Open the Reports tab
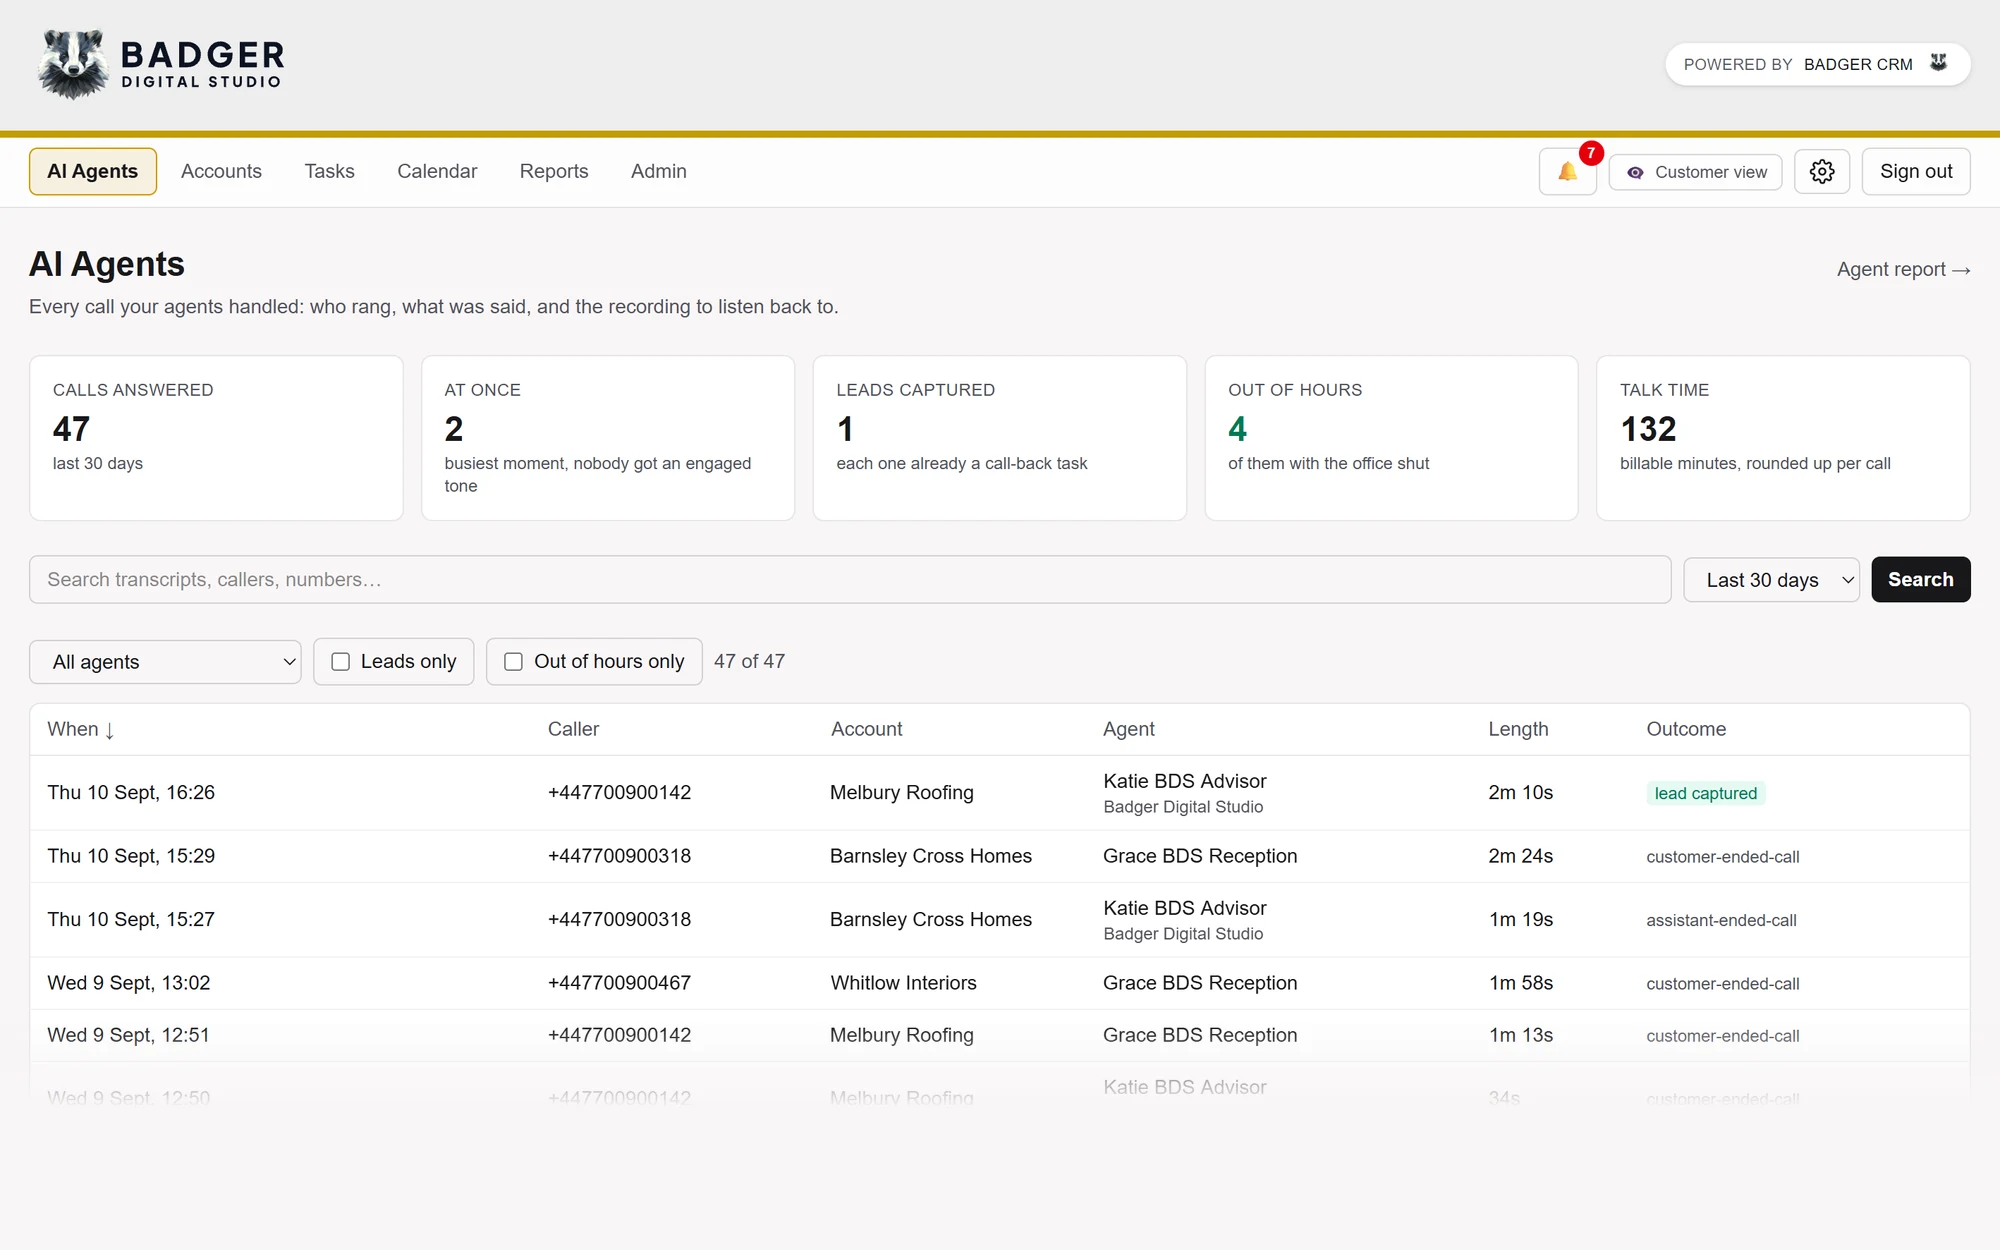 click(554, 171)
